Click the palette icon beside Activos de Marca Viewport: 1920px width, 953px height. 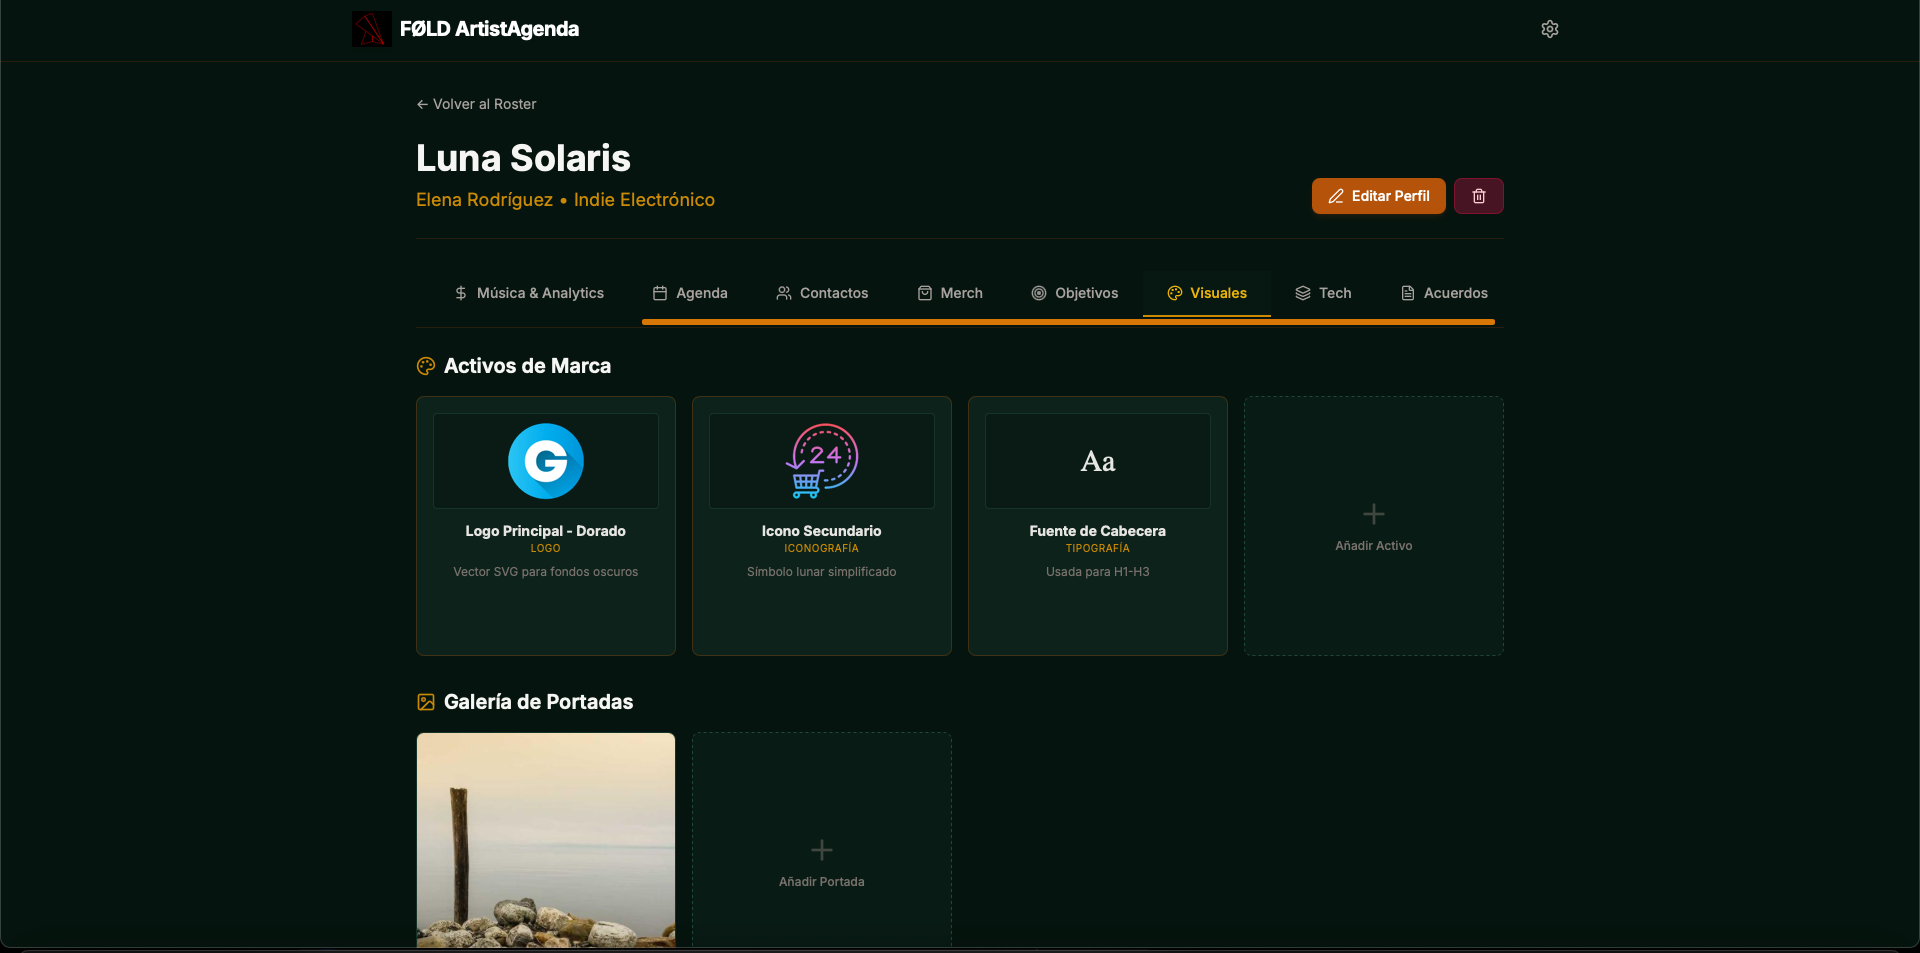(x=426, y=366)
